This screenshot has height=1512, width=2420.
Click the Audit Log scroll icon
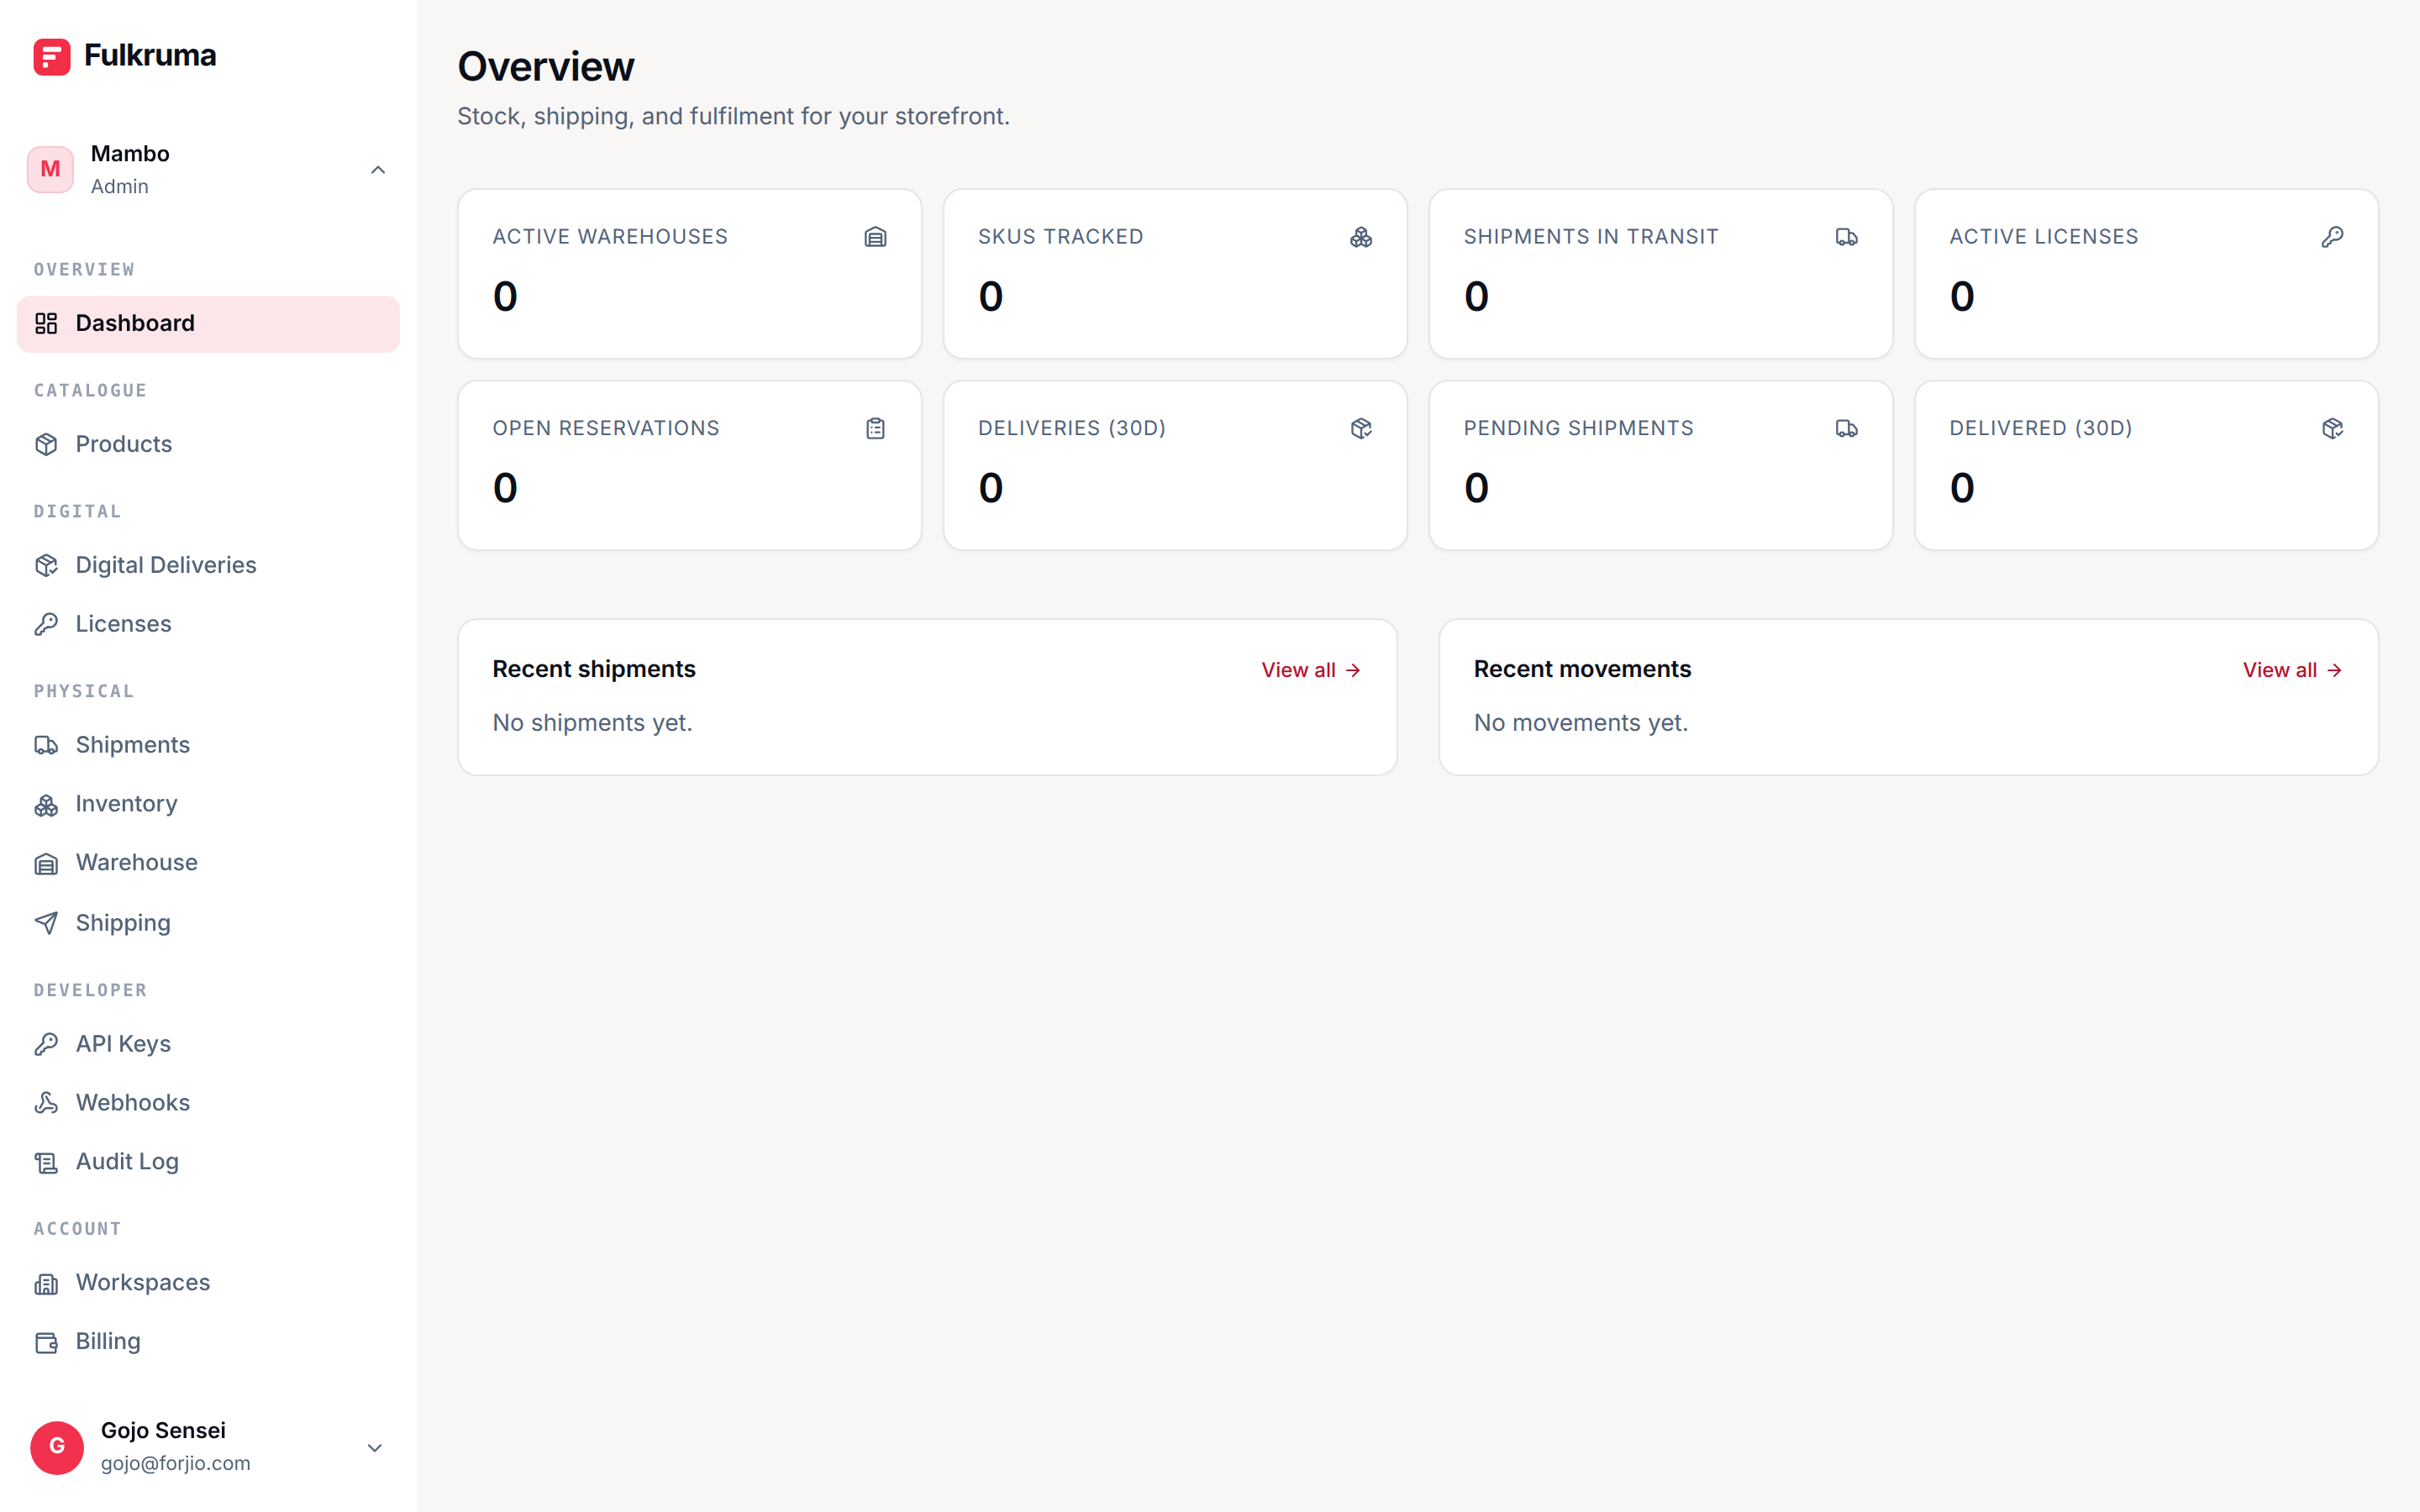[46, 1161]
